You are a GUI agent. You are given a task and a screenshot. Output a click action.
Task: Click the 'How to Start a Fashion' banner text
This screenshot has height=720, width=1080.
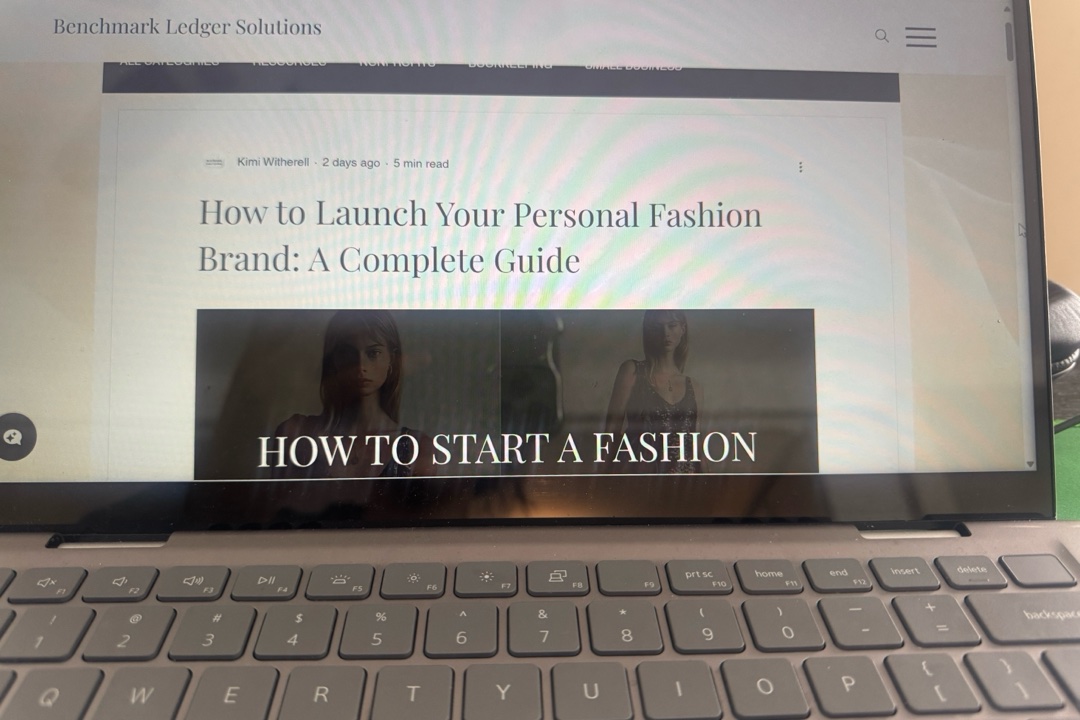pos(506,450)
